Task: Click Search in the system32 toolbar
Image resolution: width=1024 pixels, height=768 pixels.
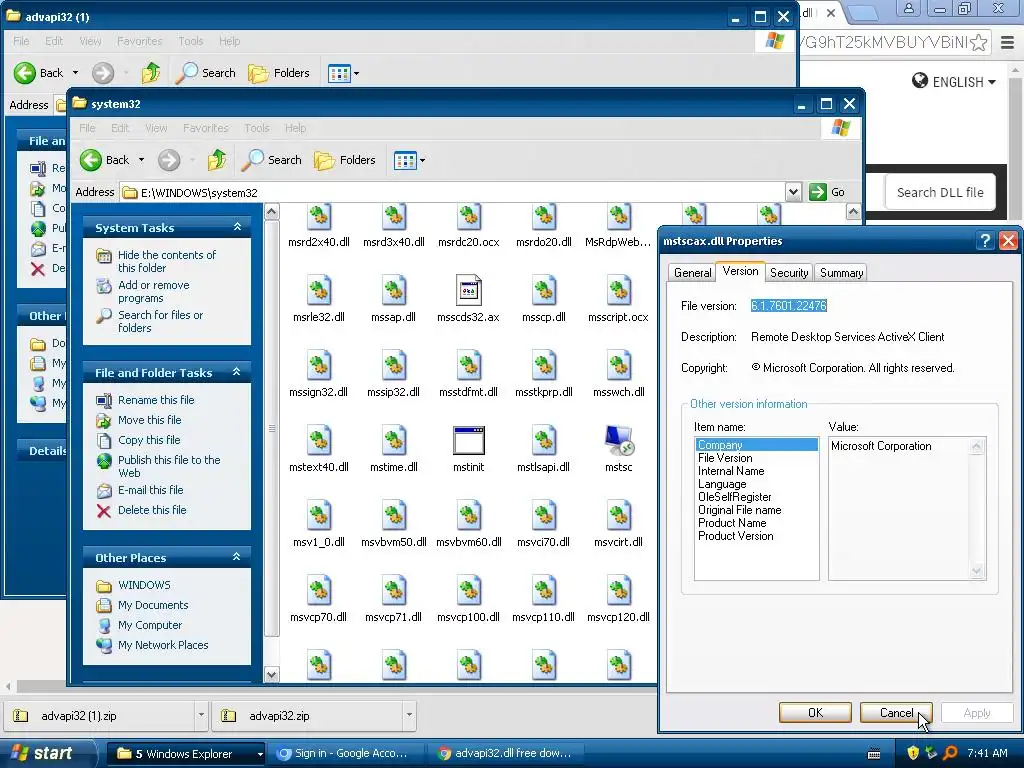Action: [x=272, y=160]
